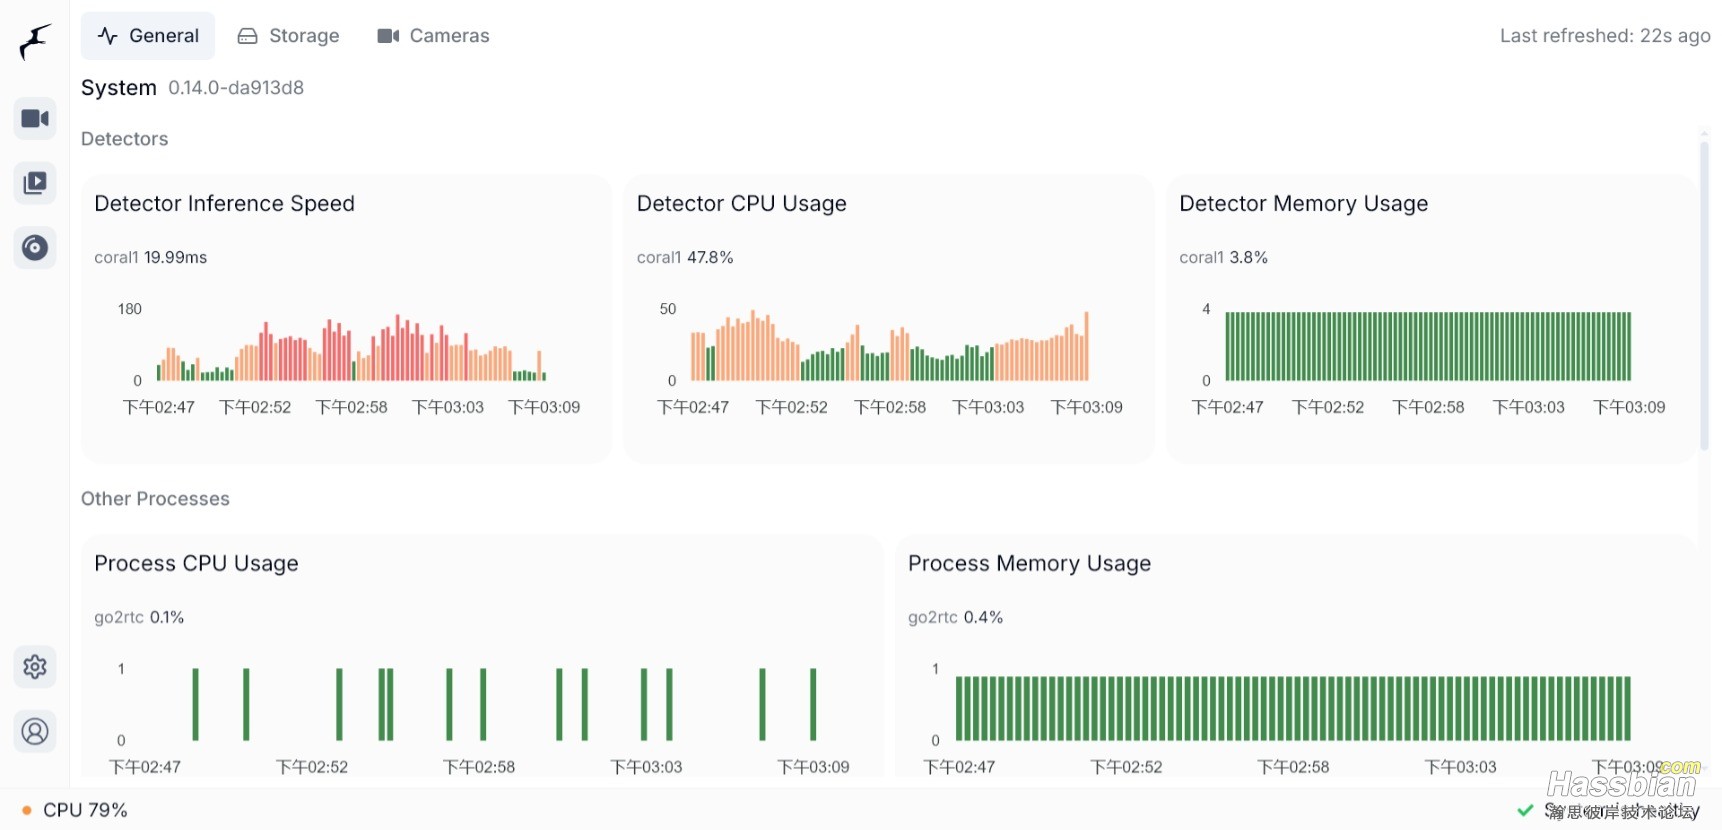Click the Frigate bird logo

[x=35, y=42]
